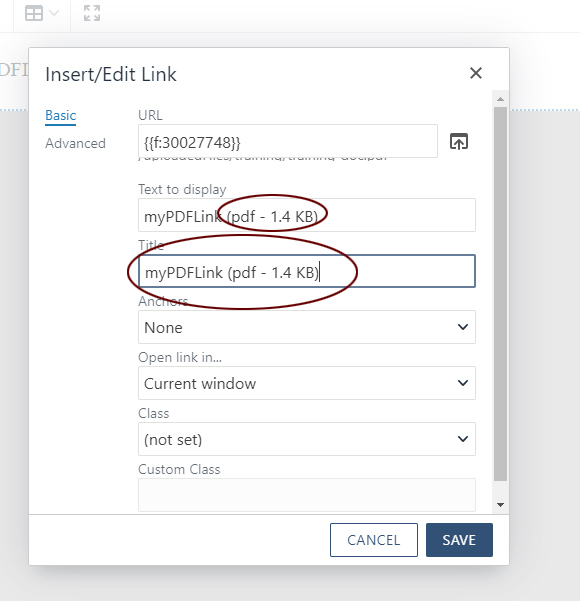Click the dialog scrollbar up arrow
580x601 pixels.
500,99
